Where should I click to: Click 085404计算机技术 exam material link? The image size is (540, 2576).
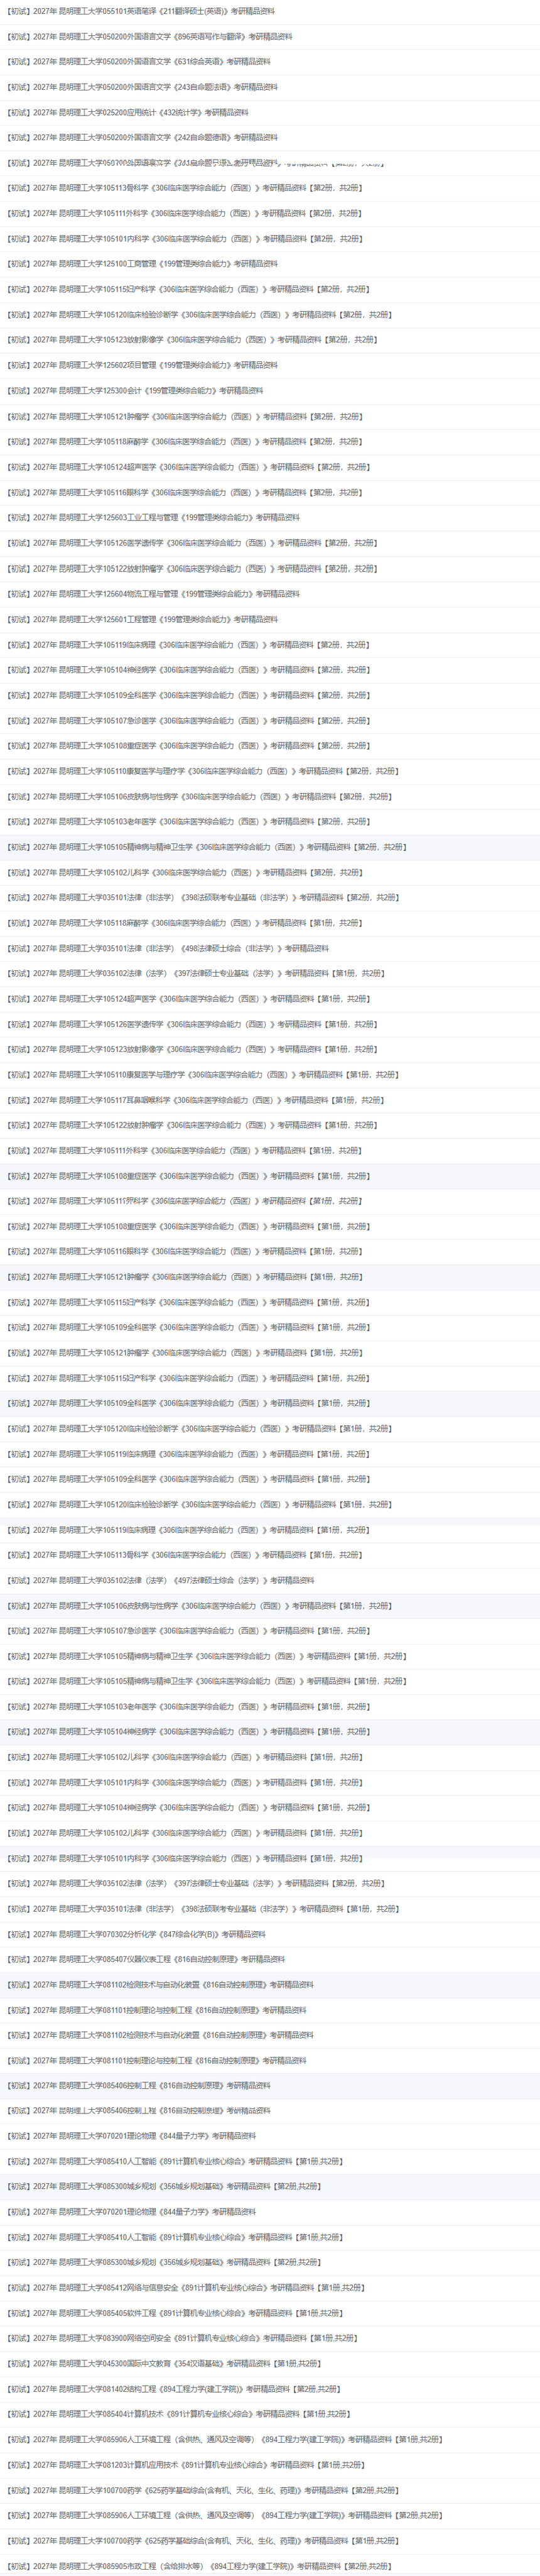coord(179,2414)
